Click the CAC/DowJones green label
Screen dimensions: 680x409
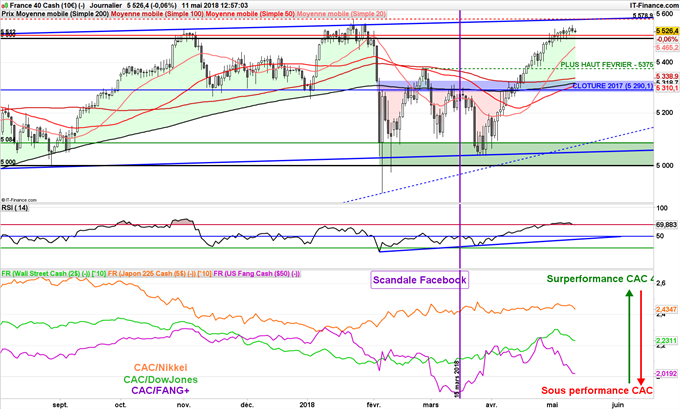coord(160,380)
